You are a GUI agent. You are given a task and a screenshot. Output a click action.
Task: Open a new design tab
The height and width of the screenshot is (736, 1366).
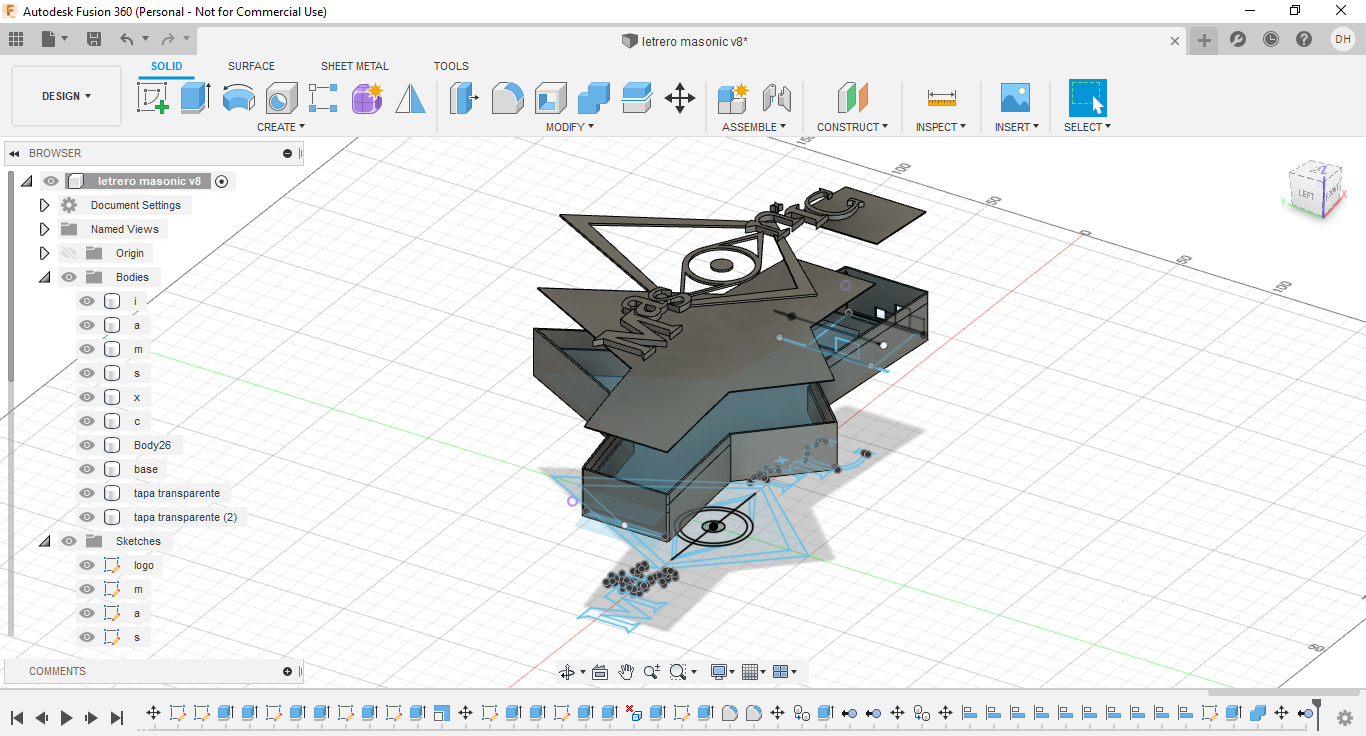(x=1204, y=40)
